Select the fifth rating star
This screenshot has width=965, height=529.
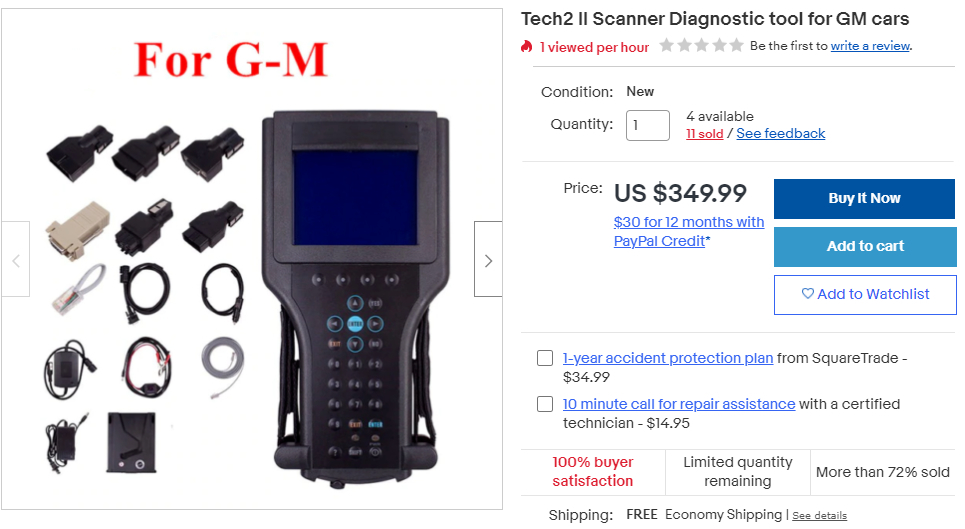[x=736, y=45]
